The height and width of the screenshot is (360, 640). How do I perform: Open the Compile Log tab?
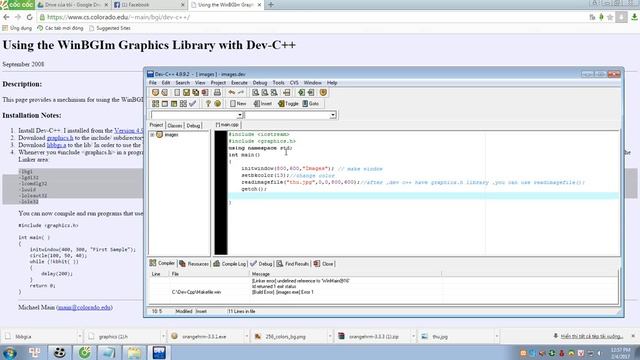(x=230, y=264)
